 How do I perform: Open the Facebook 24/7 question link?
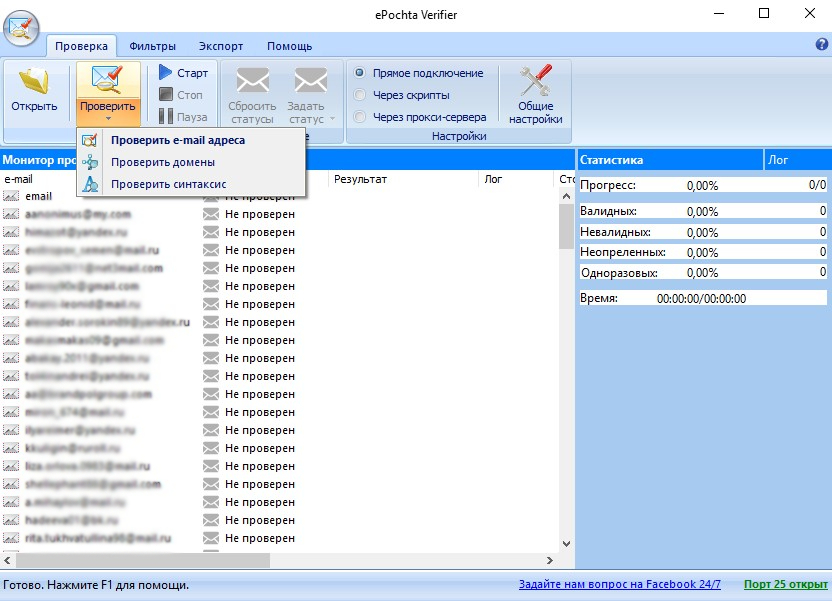pyautogui.click(x=620, y=584)
